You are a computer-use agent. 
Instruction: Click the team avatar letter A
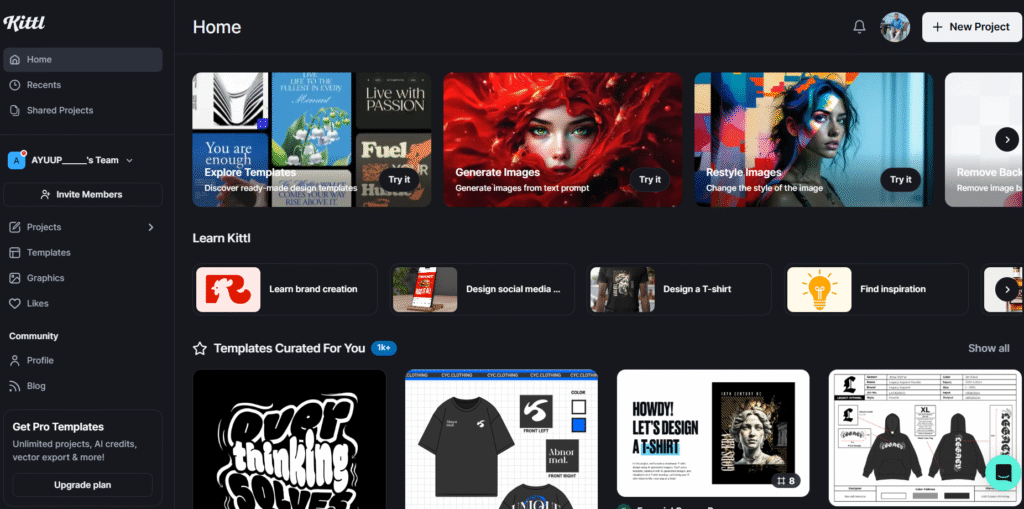pyautogui.click(x=16, y=160)
